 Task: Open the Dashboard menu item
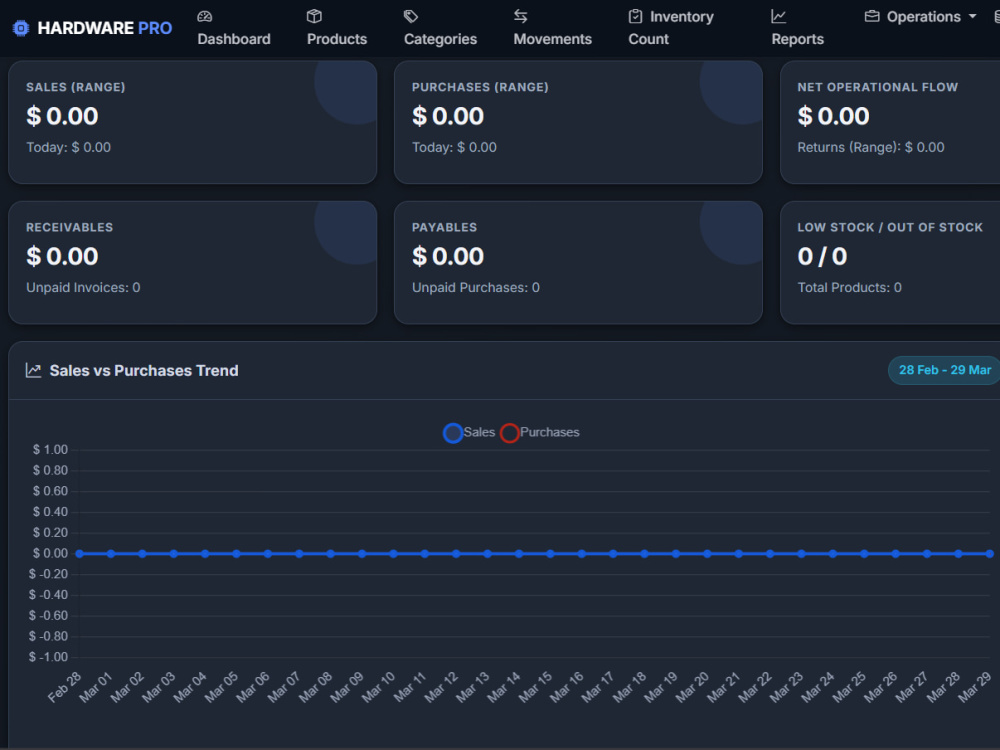(x=233, y=28)
